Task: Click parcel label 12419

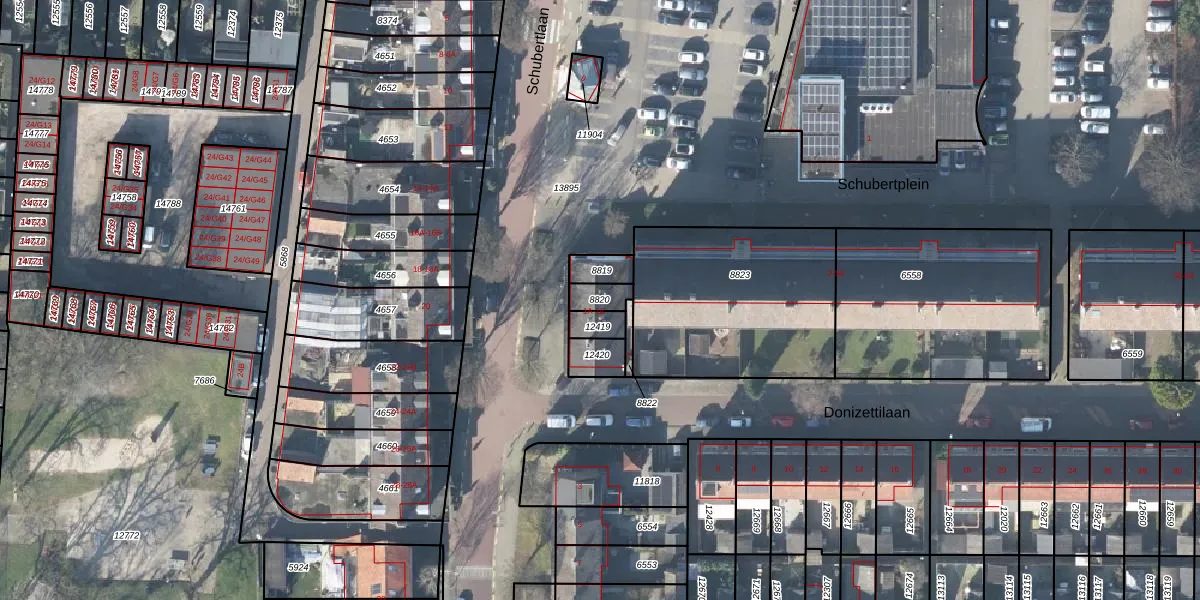Action: coord(598,327)
